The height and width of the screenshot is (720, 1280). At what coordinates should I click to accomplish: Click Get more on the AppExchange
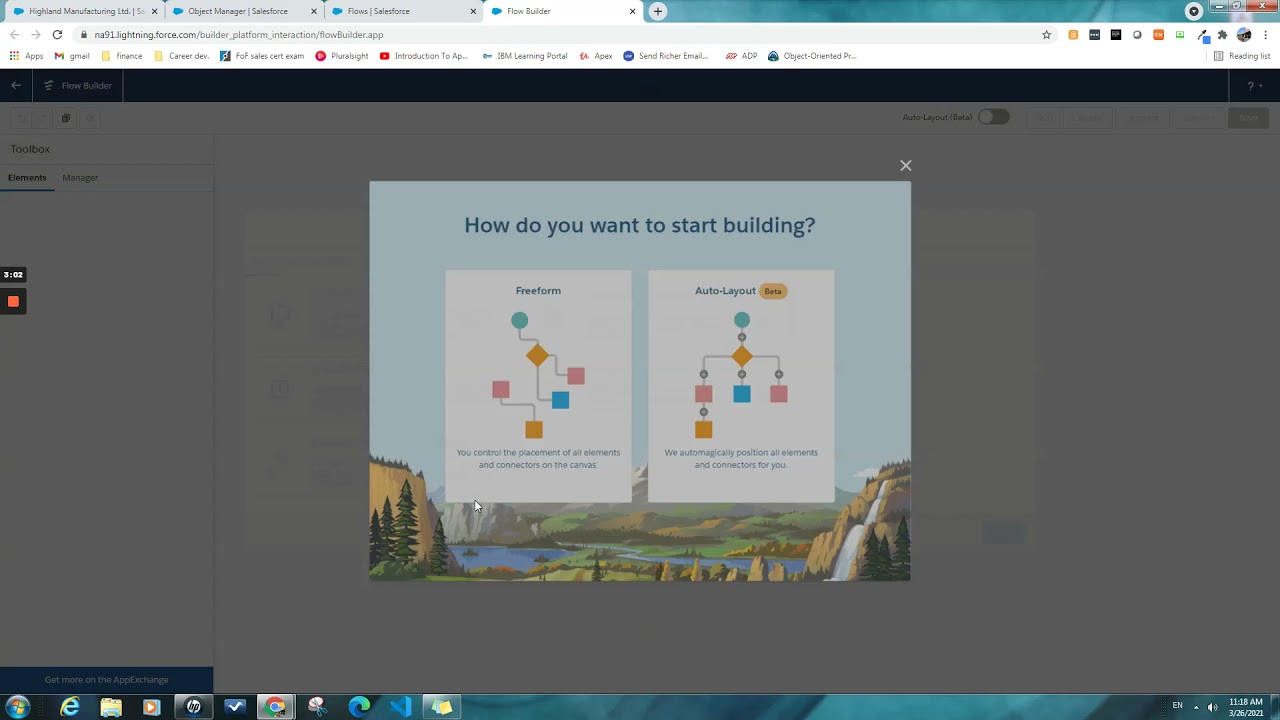pyautogui.click(x=106, y=680)
